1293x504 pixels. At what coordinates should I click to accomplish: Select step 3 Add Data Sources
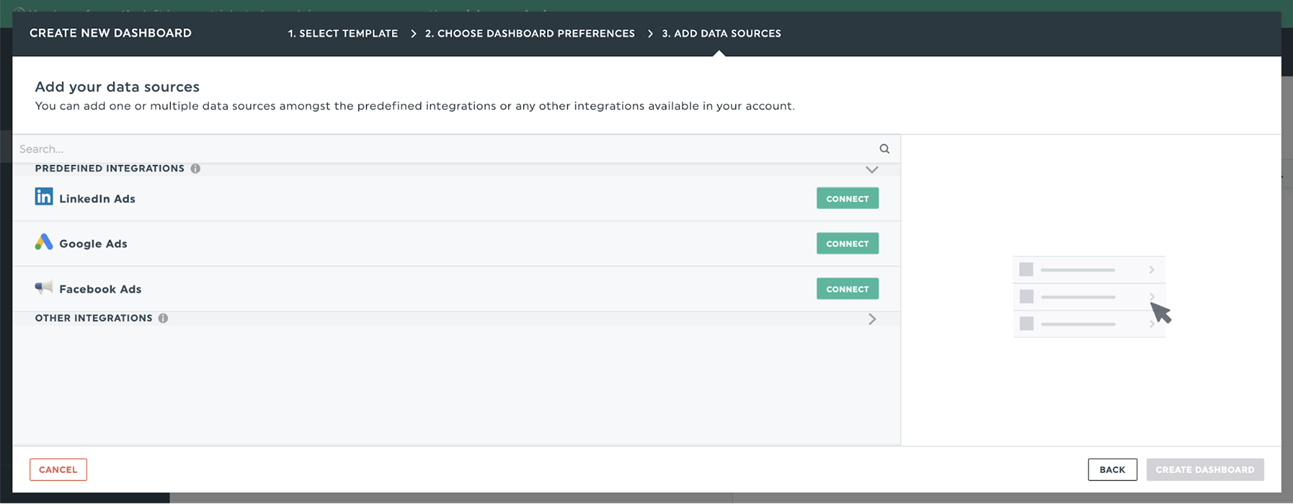click(x=721, y=34)
